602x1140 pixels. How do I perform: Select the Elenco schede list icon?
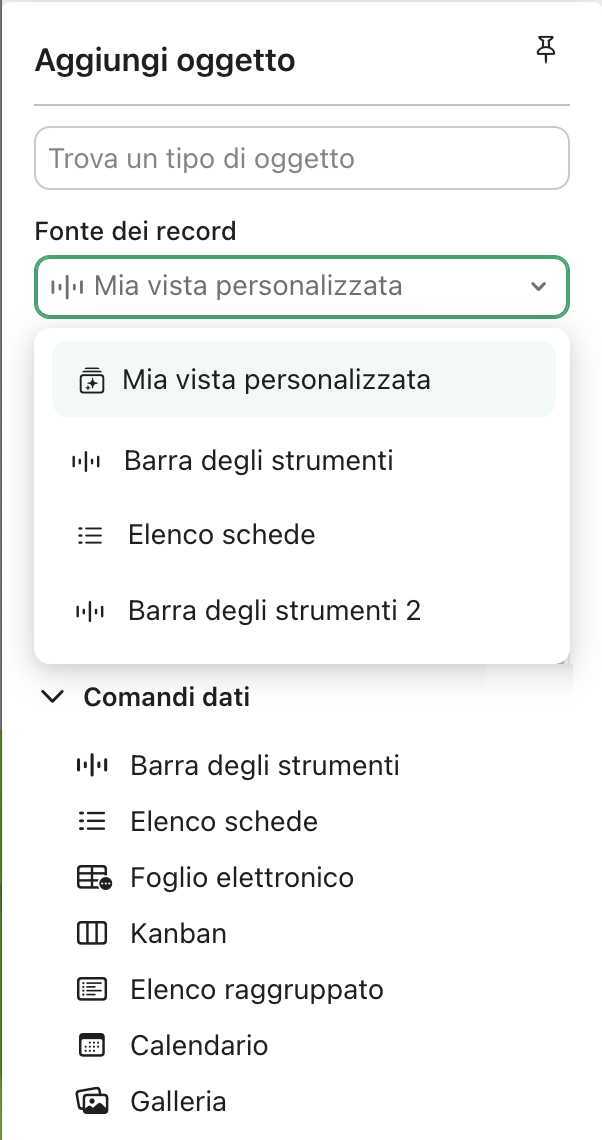(x=91, y=821)
